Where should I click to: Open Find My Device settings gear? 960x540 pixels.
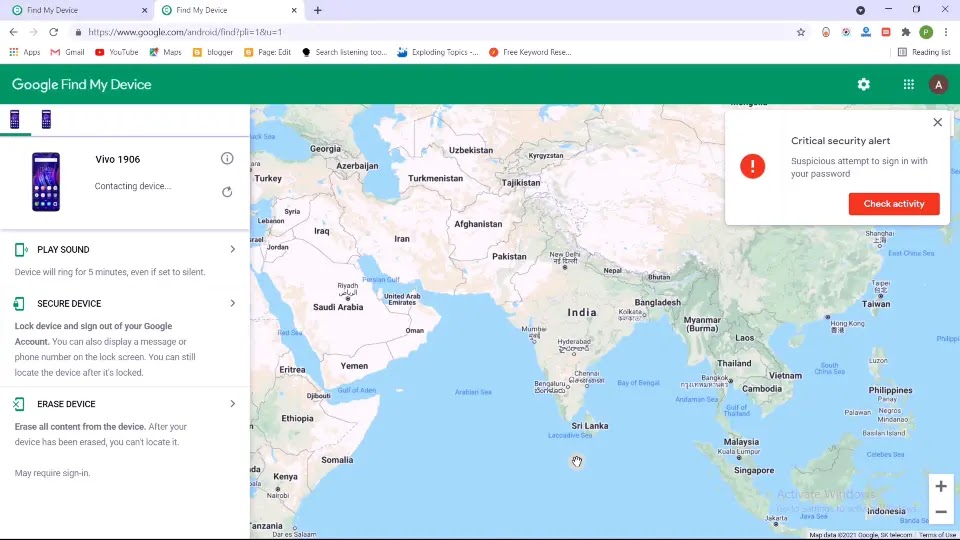[863, 84]
